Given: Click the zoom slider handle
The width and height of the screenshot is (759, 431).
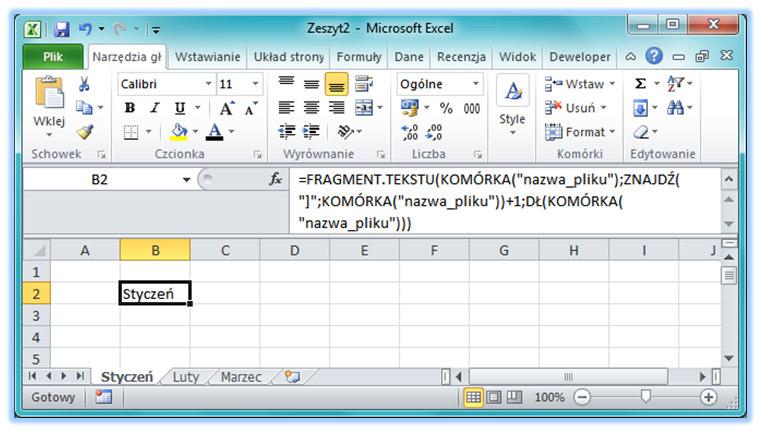Looking at the screenshot, I should click(x=645, y=397).
